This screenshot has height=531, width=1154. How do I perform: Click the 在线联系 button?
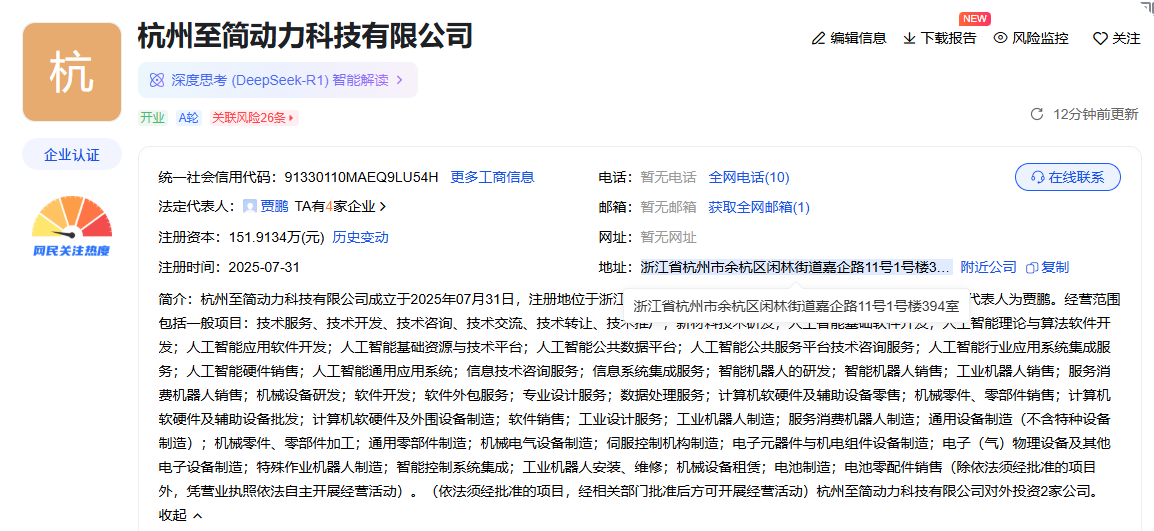coord(1068,177)
